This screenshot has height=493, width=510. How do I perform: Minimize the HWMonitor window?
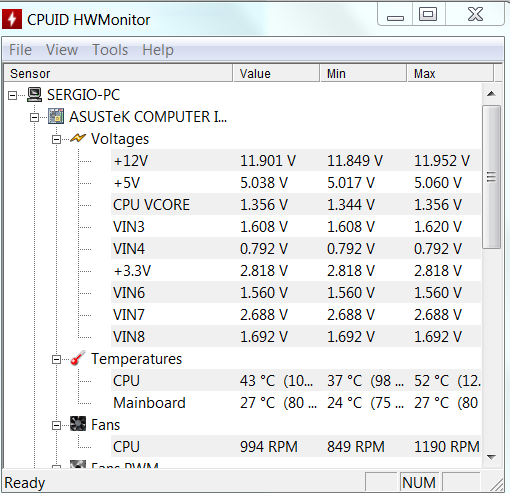[x=395, y=15]
